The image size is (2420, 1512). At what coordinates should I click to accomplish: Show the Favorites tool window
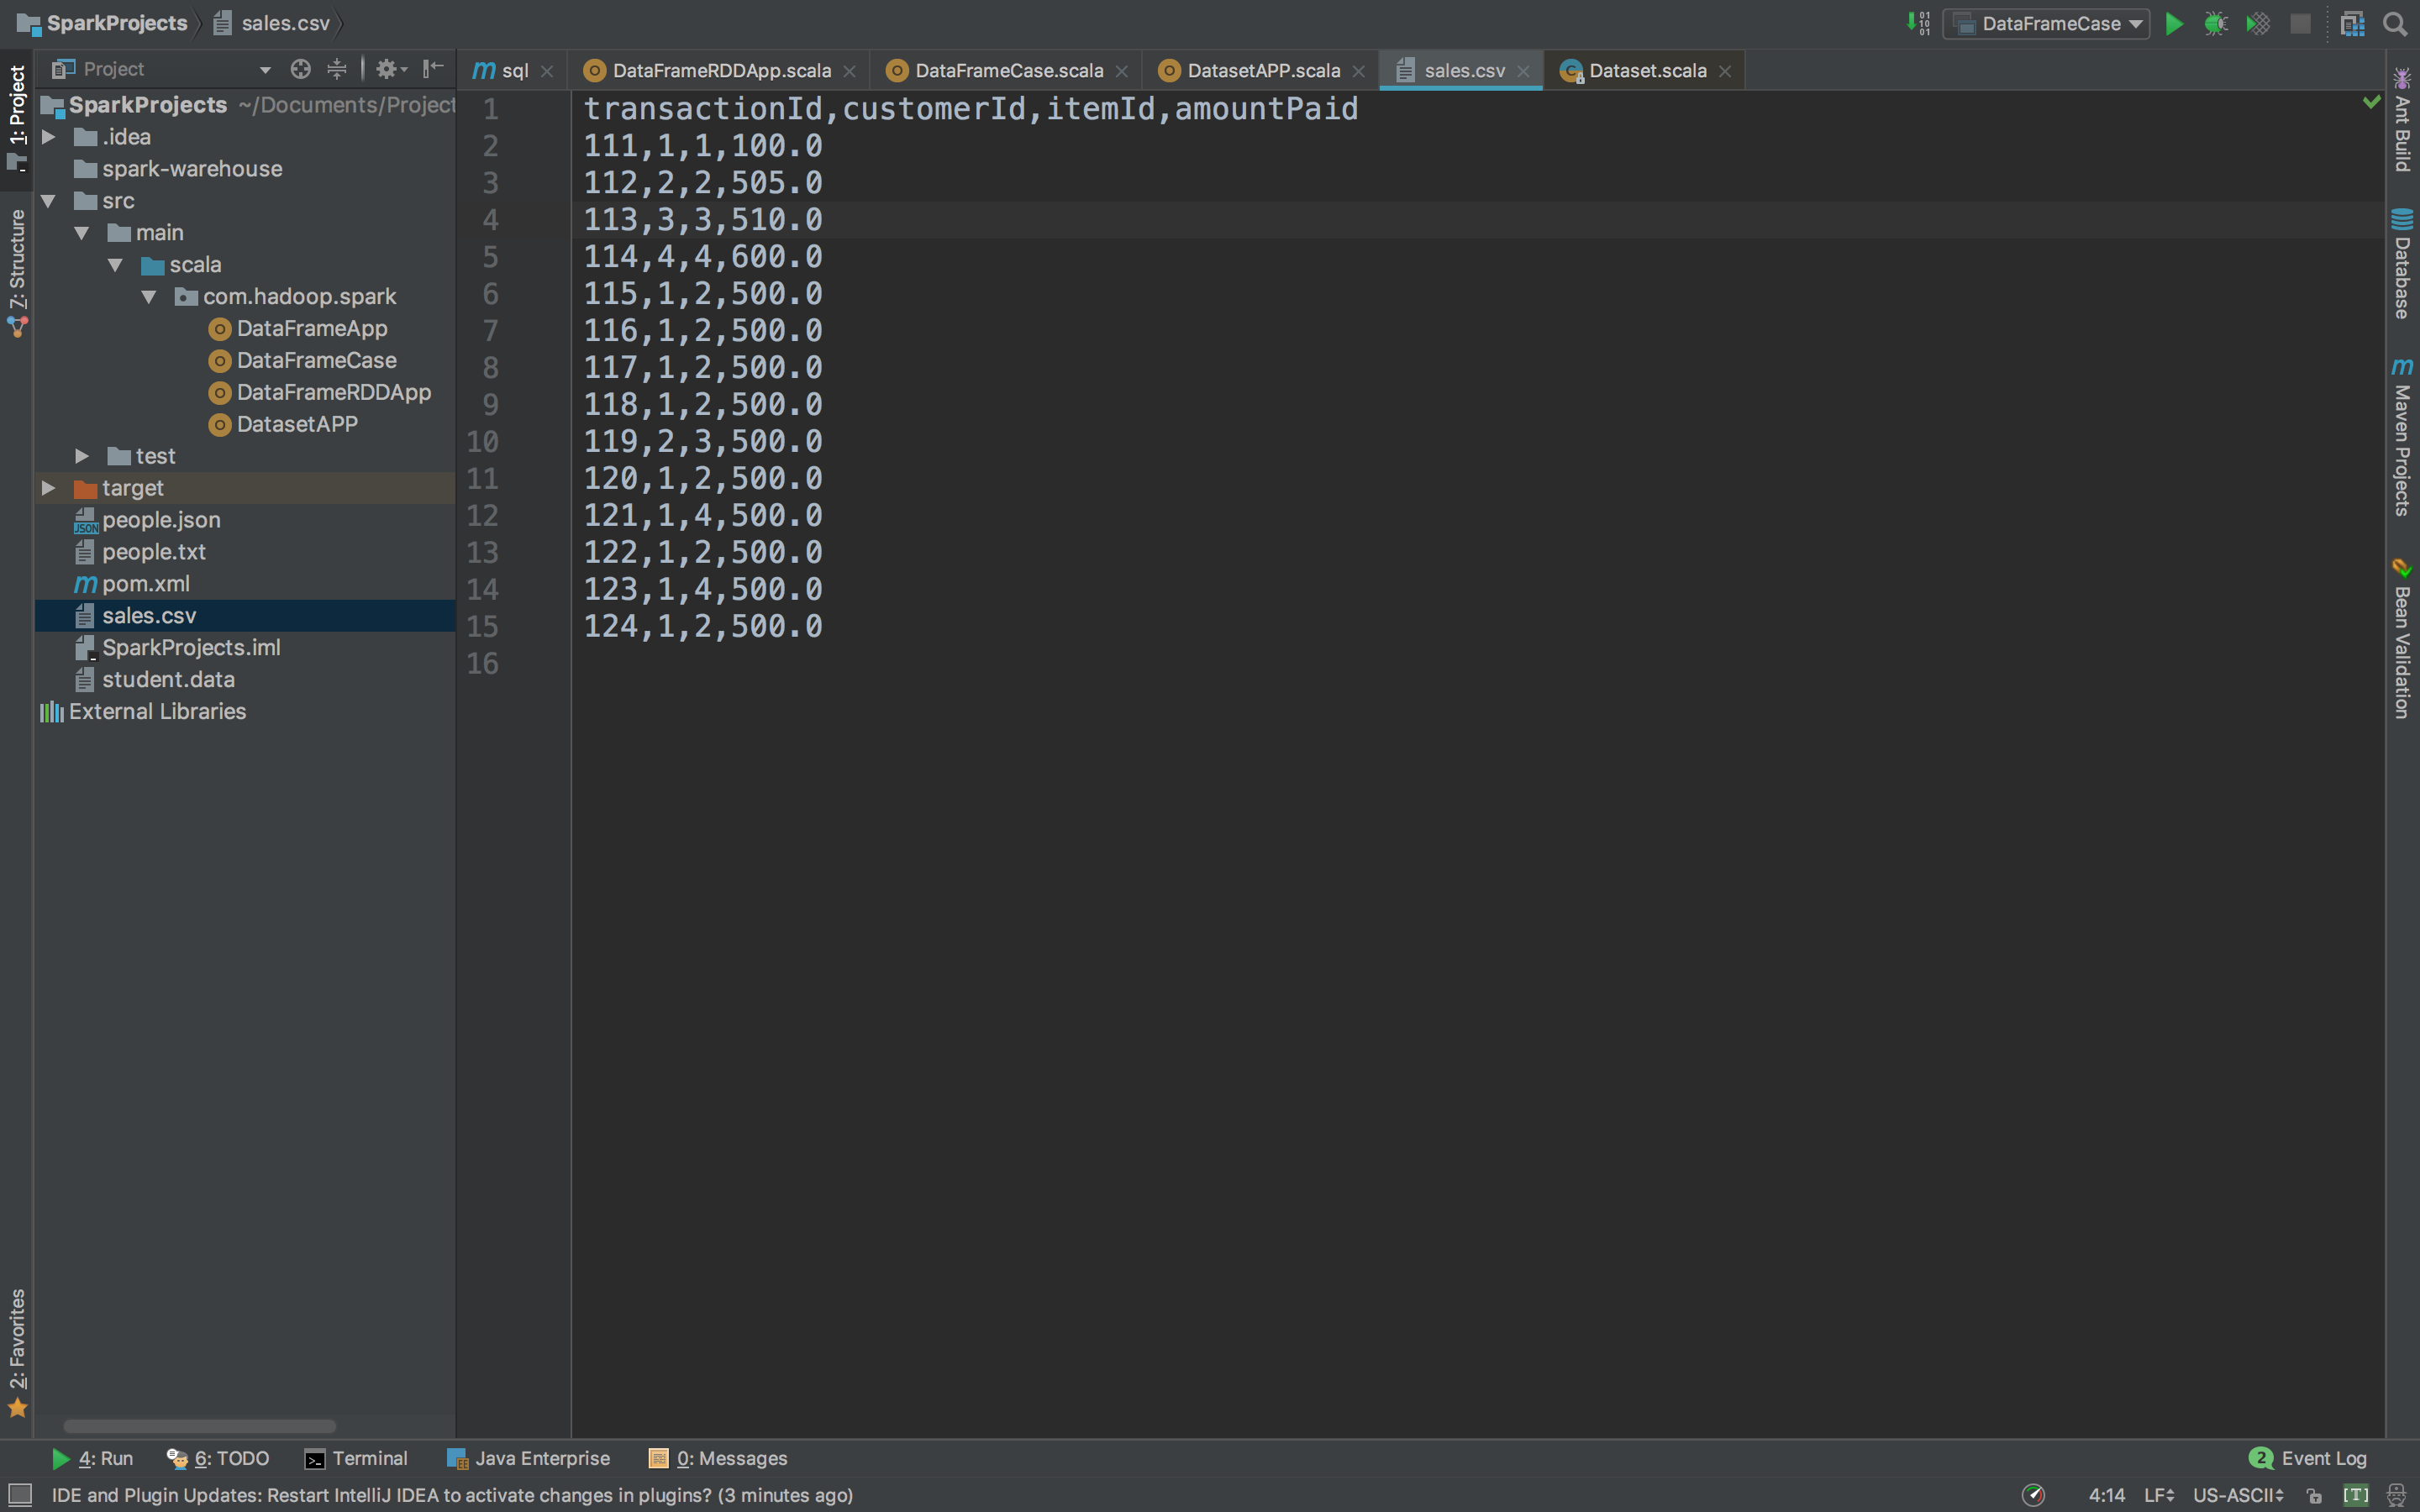(x=17, y=1340)
